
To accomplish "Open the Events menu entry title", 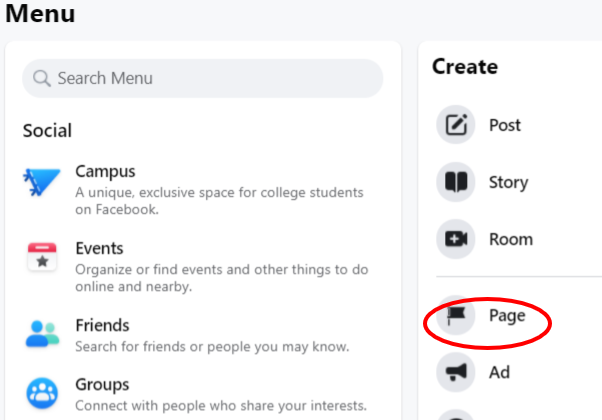I will pyautogui.click(x=99, y=248).
